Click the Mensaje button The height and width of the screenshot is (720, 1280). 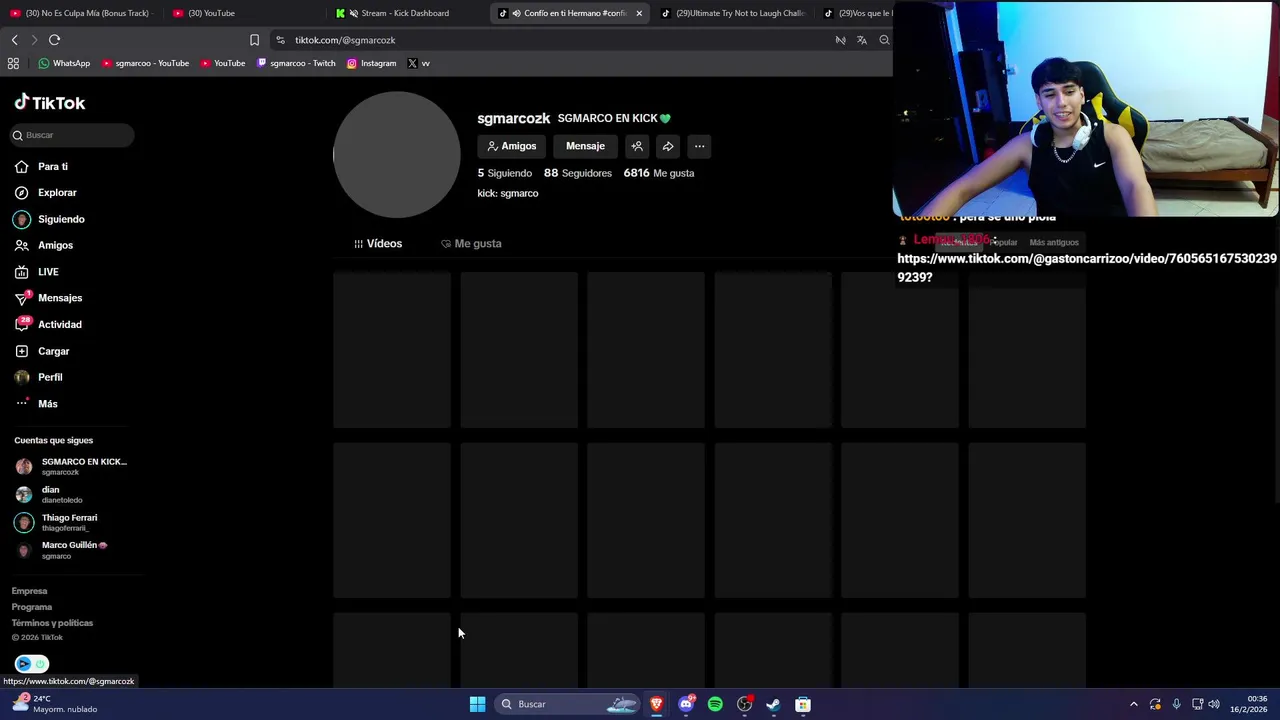(585, 146)
